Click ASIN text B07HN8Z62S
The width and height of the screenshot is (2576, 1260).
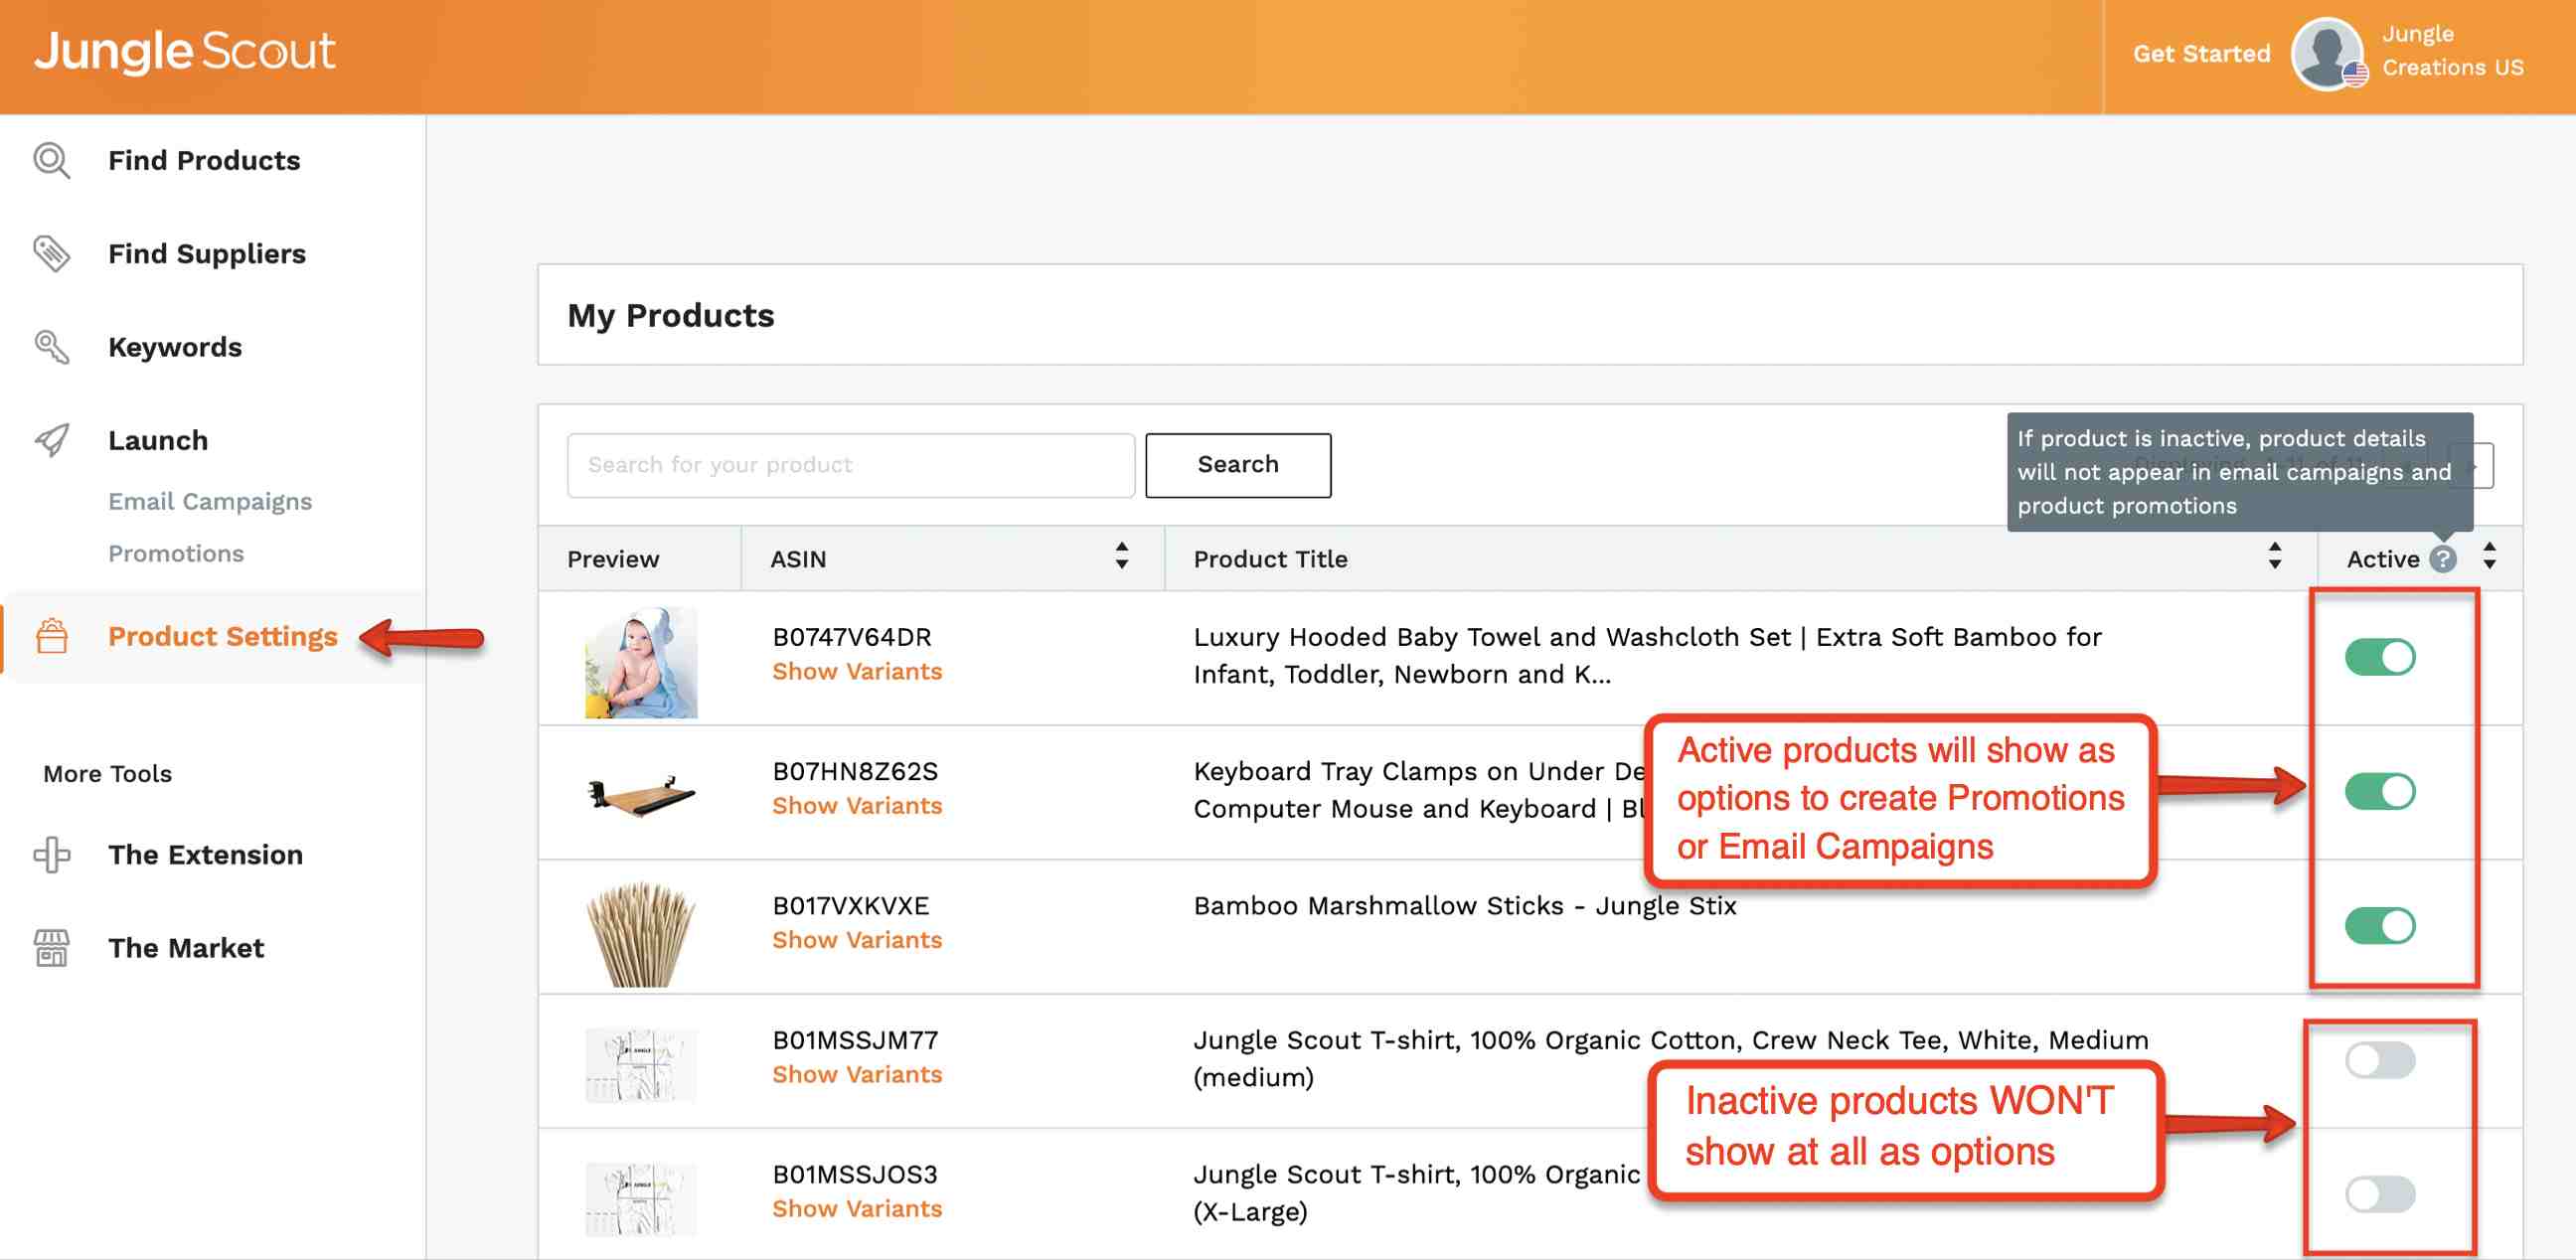pyautogui.click(x=855, y=771)
